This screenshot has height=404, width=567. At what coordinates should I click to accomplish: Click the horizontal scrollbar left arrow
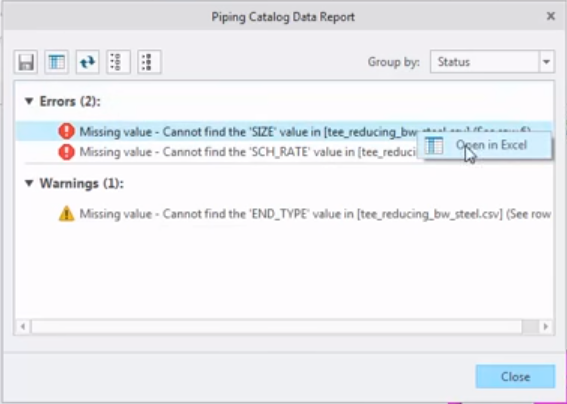tap(23, 327)
